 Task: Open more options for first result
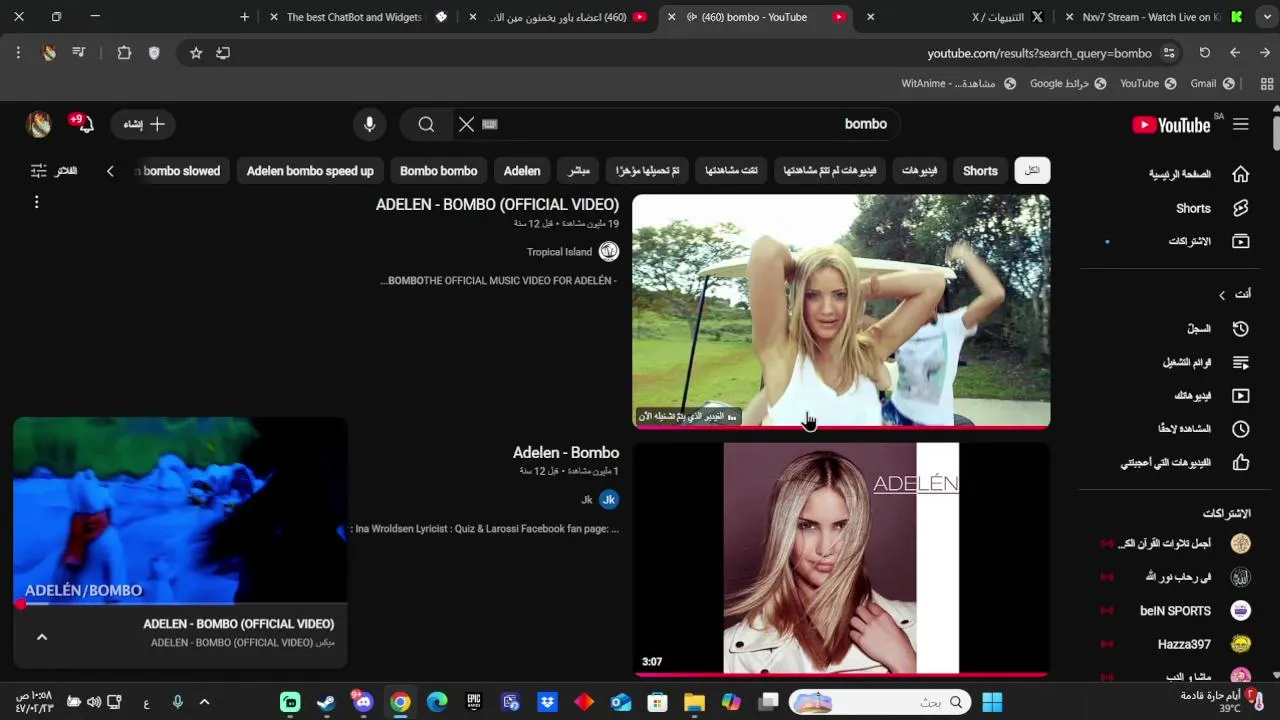click(36, 202)
